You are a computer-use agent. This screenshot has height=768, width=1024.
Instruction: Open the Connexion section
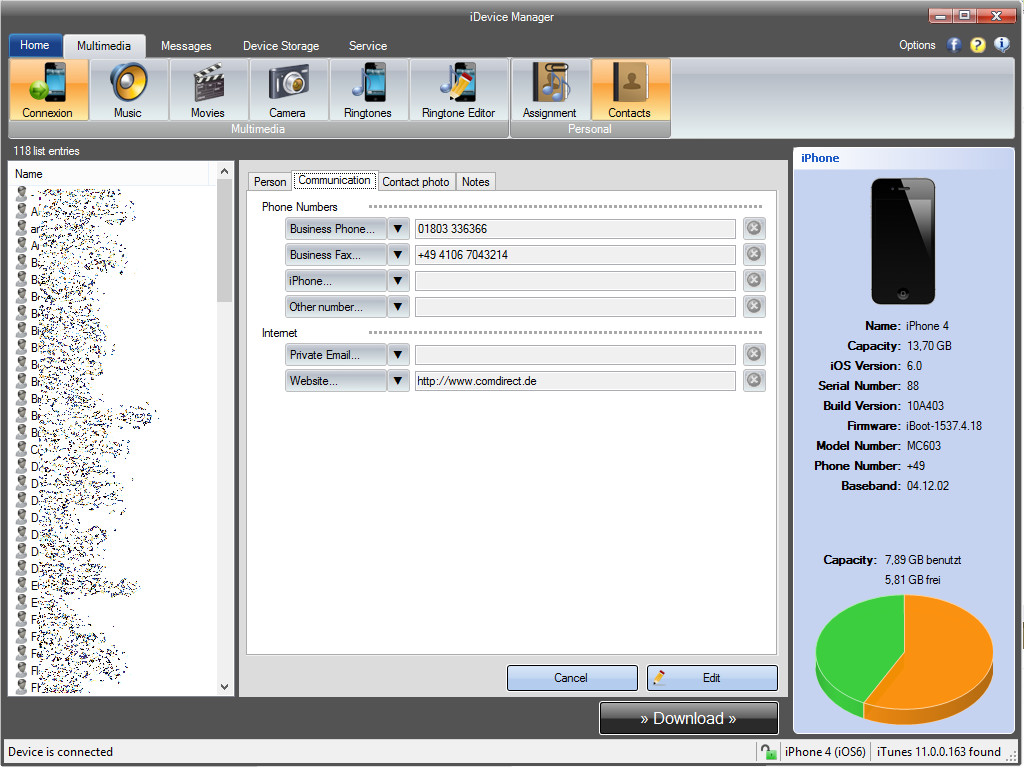pos(48,90)
